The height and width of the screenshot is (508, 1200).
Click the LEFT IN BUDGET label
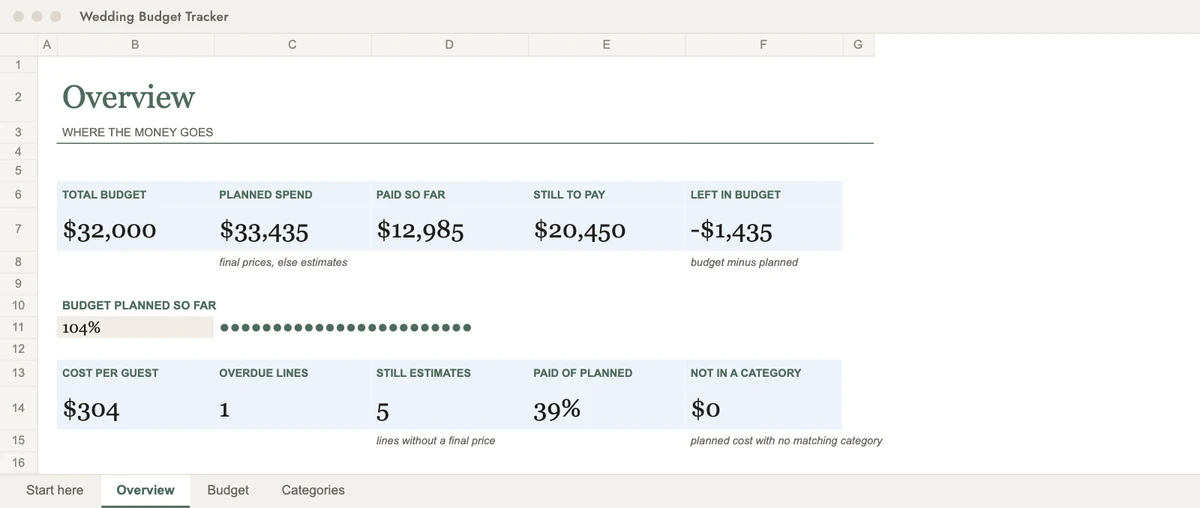[735, 194]
